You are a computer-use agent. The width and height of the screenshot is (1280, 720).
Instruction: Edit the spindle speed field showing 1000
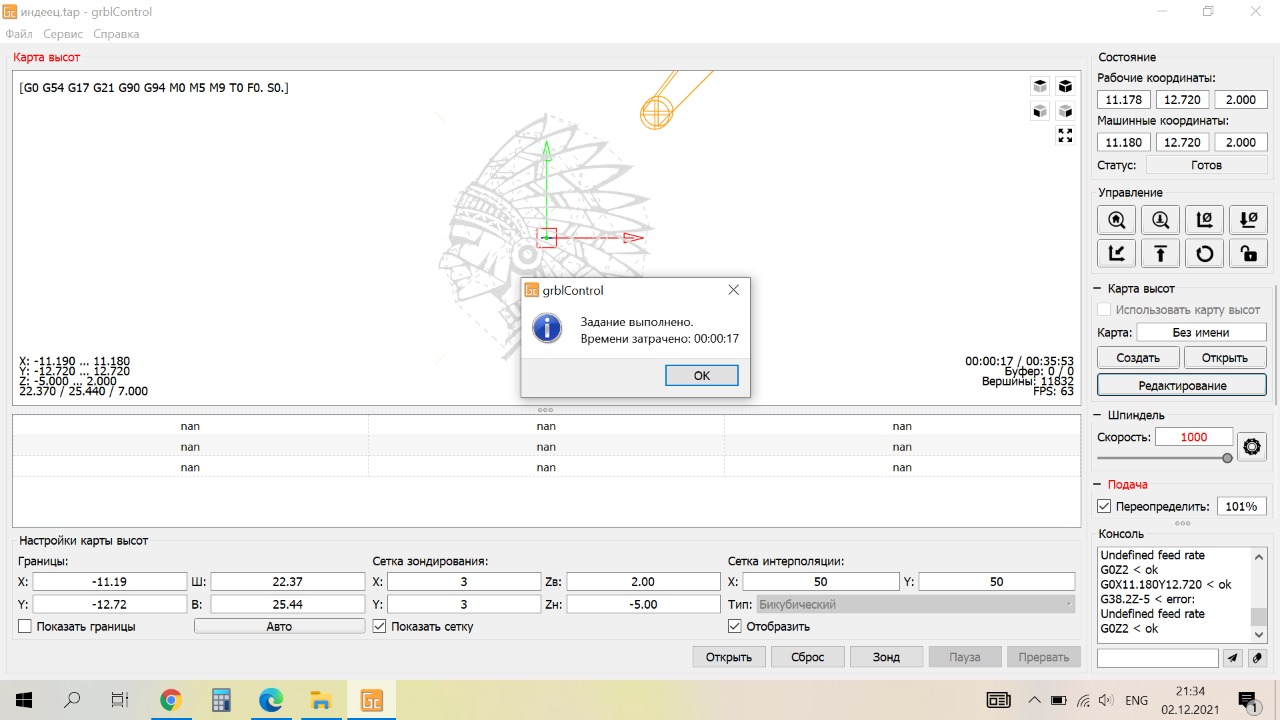pyautogui.click(x=1194, y=437)
